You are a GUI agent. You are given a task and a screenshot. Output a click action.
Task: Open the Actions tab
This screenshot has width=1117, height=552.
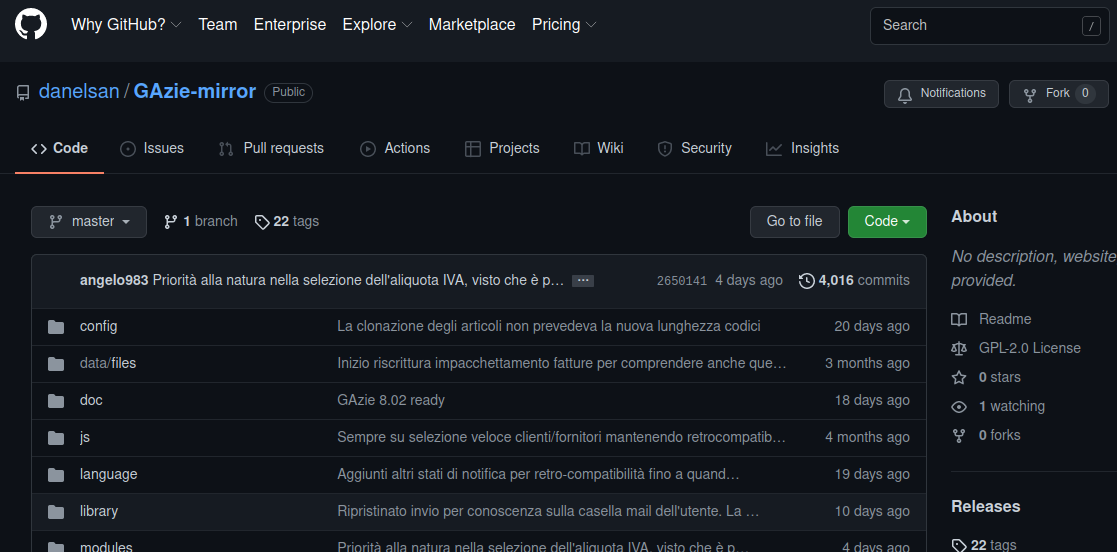pyautogui.click(x=395, y=148)
